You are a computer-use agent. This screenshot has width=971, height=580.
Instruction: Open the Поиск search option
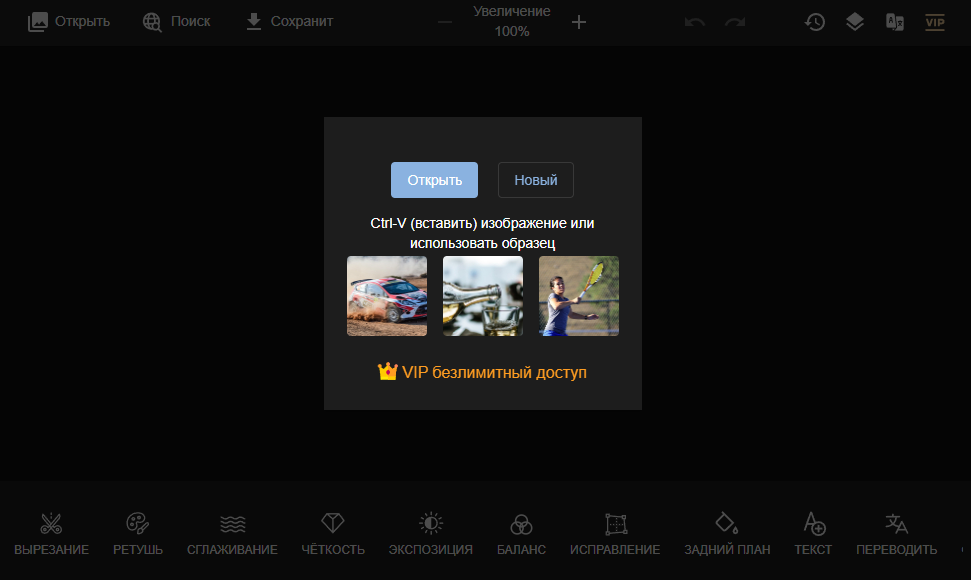(176, 20)
